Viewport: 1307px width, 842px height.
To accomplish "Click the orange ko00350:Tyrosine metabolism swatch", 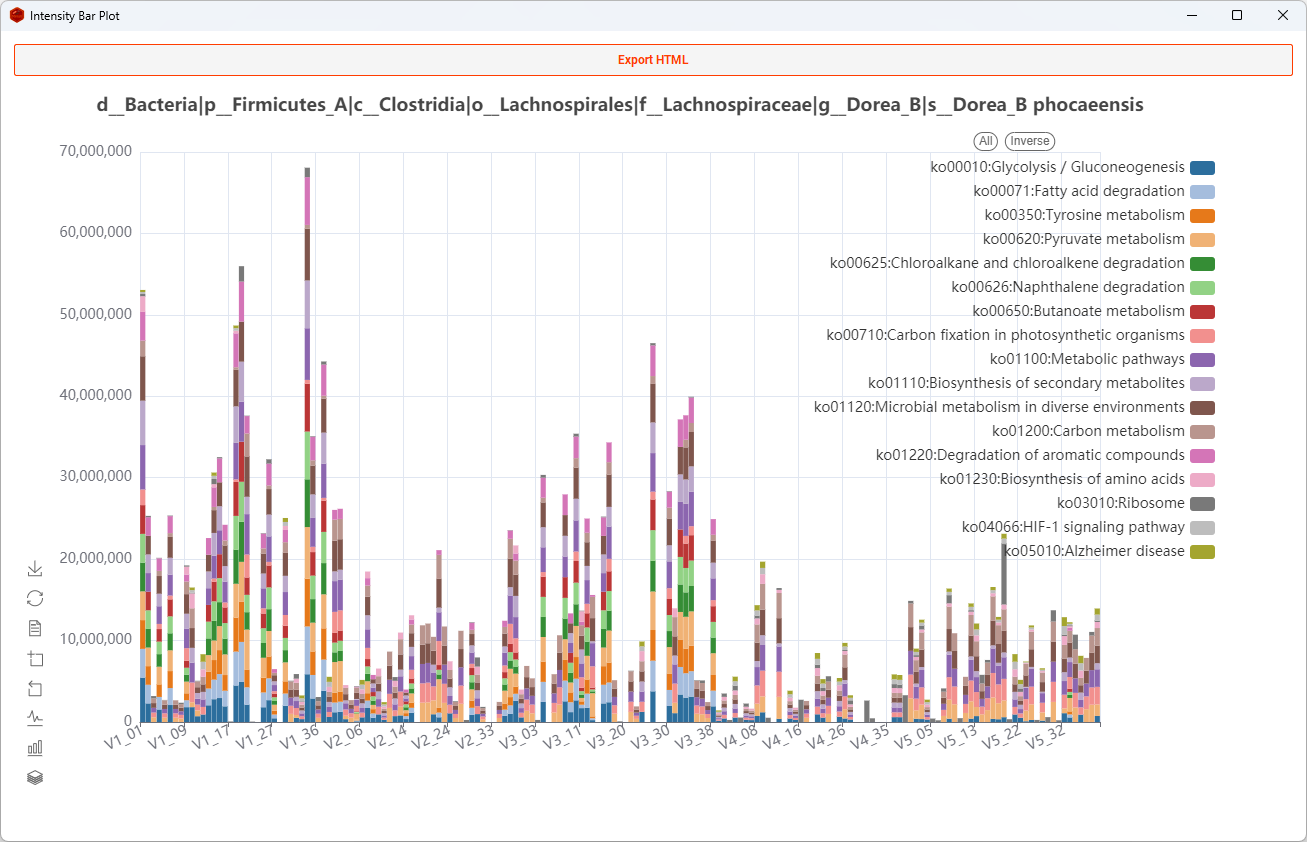I will coord(1202,216).
